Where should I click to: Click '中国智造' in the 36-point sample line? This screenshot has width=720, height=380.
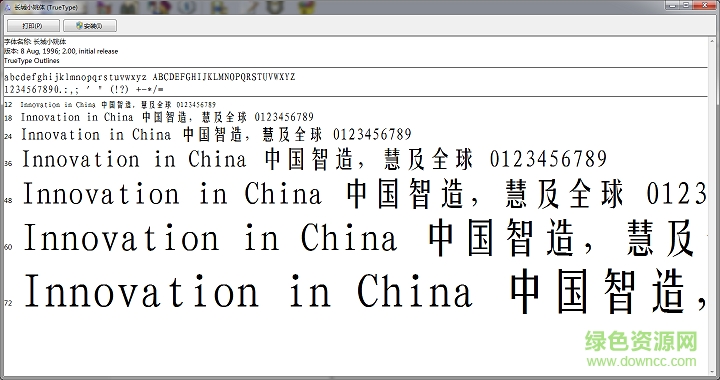point(309,160)
